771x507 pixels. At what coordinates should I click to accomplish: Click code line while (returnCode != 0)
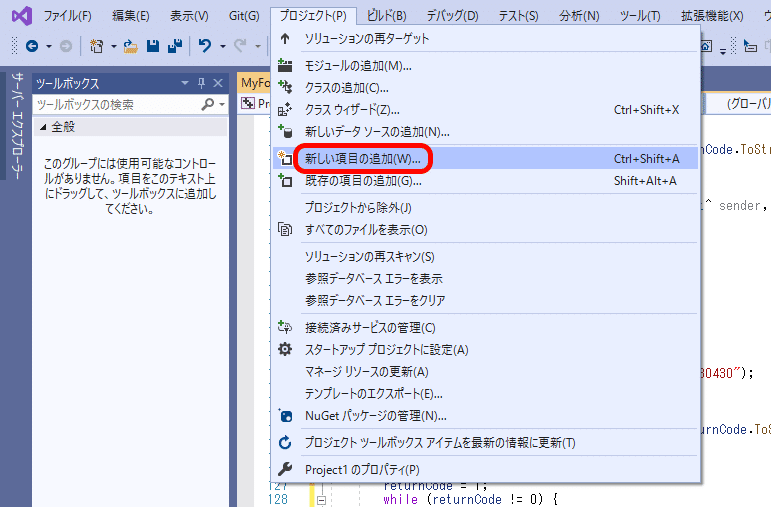tap(471, 500)
